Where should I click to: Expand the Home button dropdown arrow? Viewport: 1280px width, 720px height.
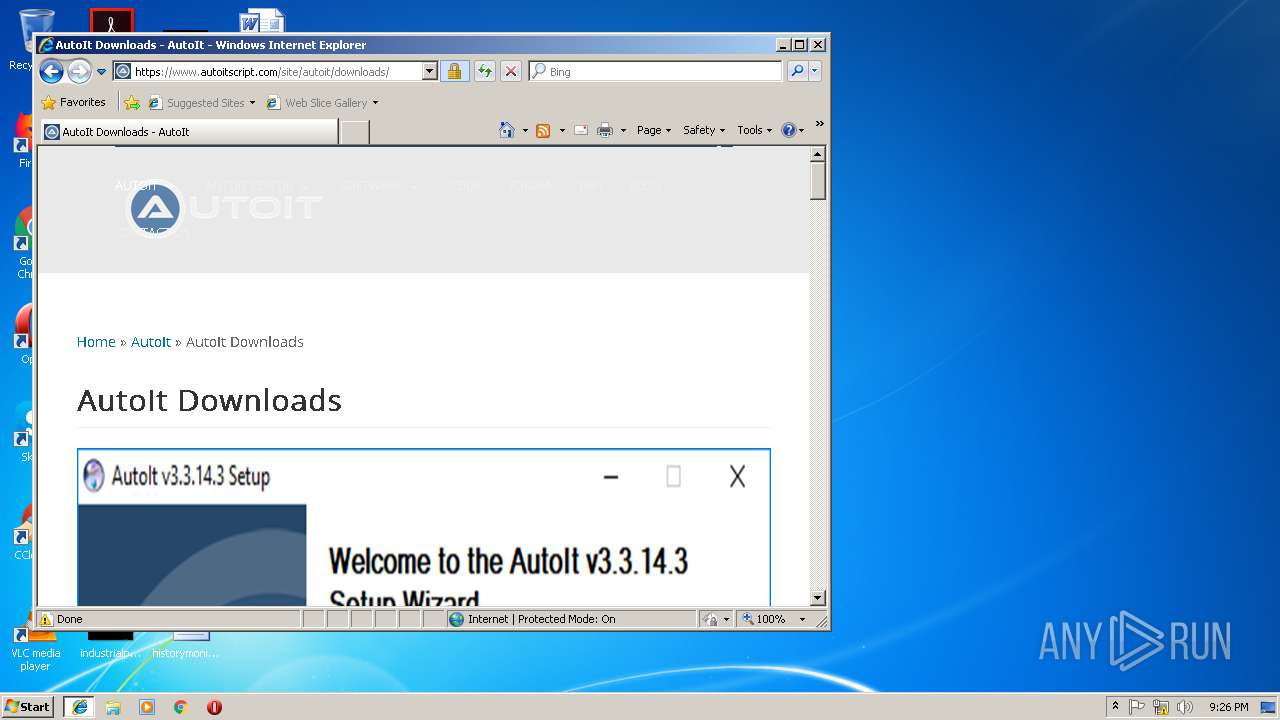pyautogui.click(x=525, y=130)
